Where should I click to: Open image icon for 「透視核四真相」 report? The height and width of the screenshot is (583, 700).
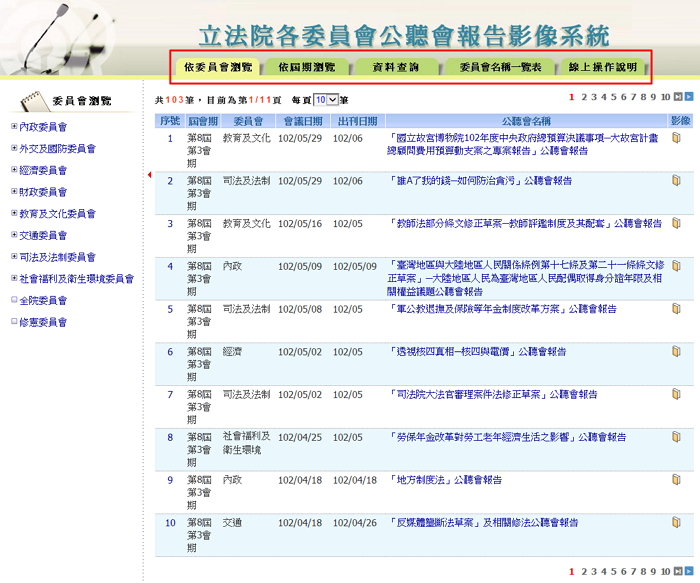(x=676, y=352)
